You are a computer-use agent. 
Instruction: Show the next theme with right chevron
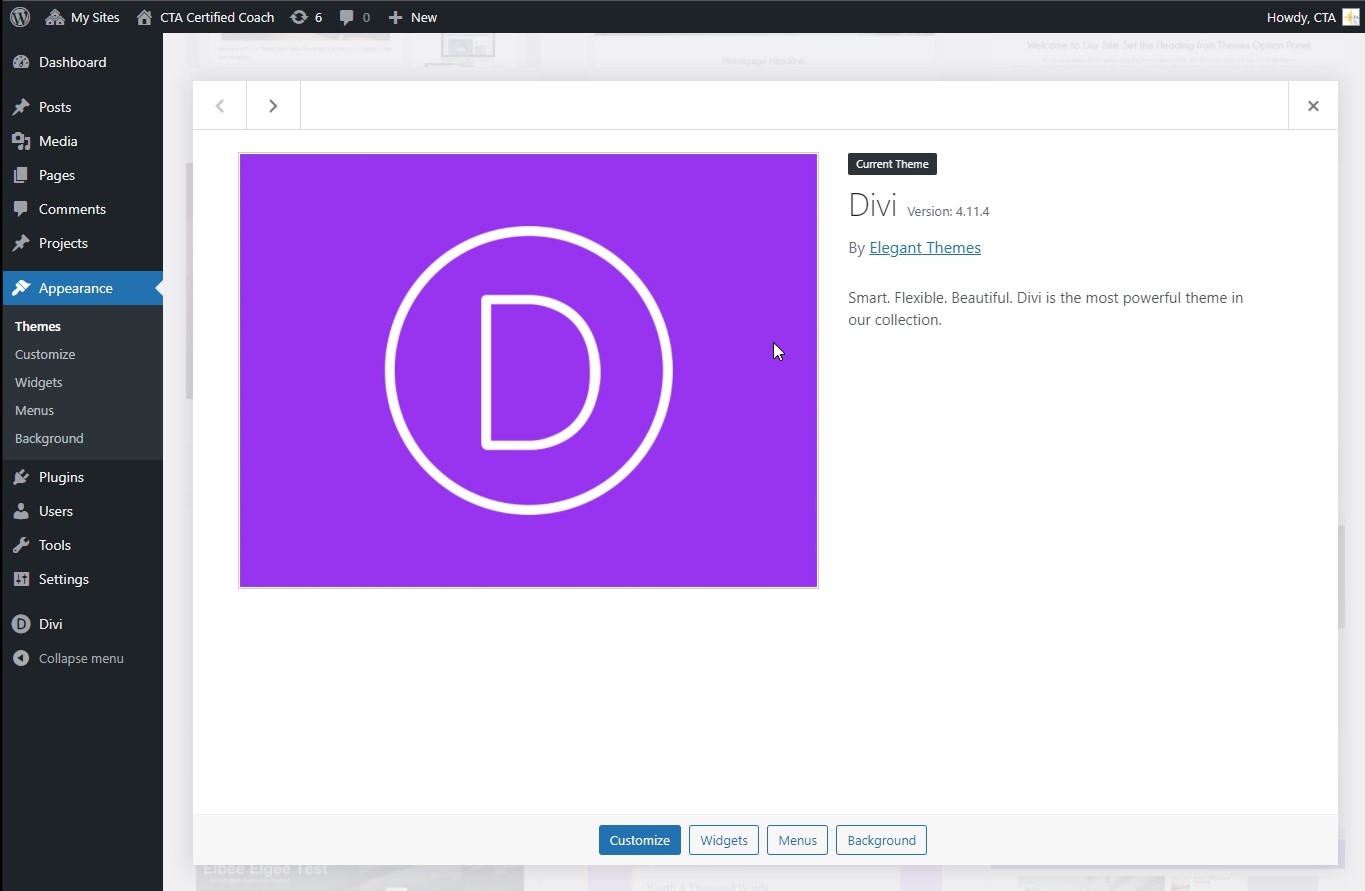click(273, 106)
